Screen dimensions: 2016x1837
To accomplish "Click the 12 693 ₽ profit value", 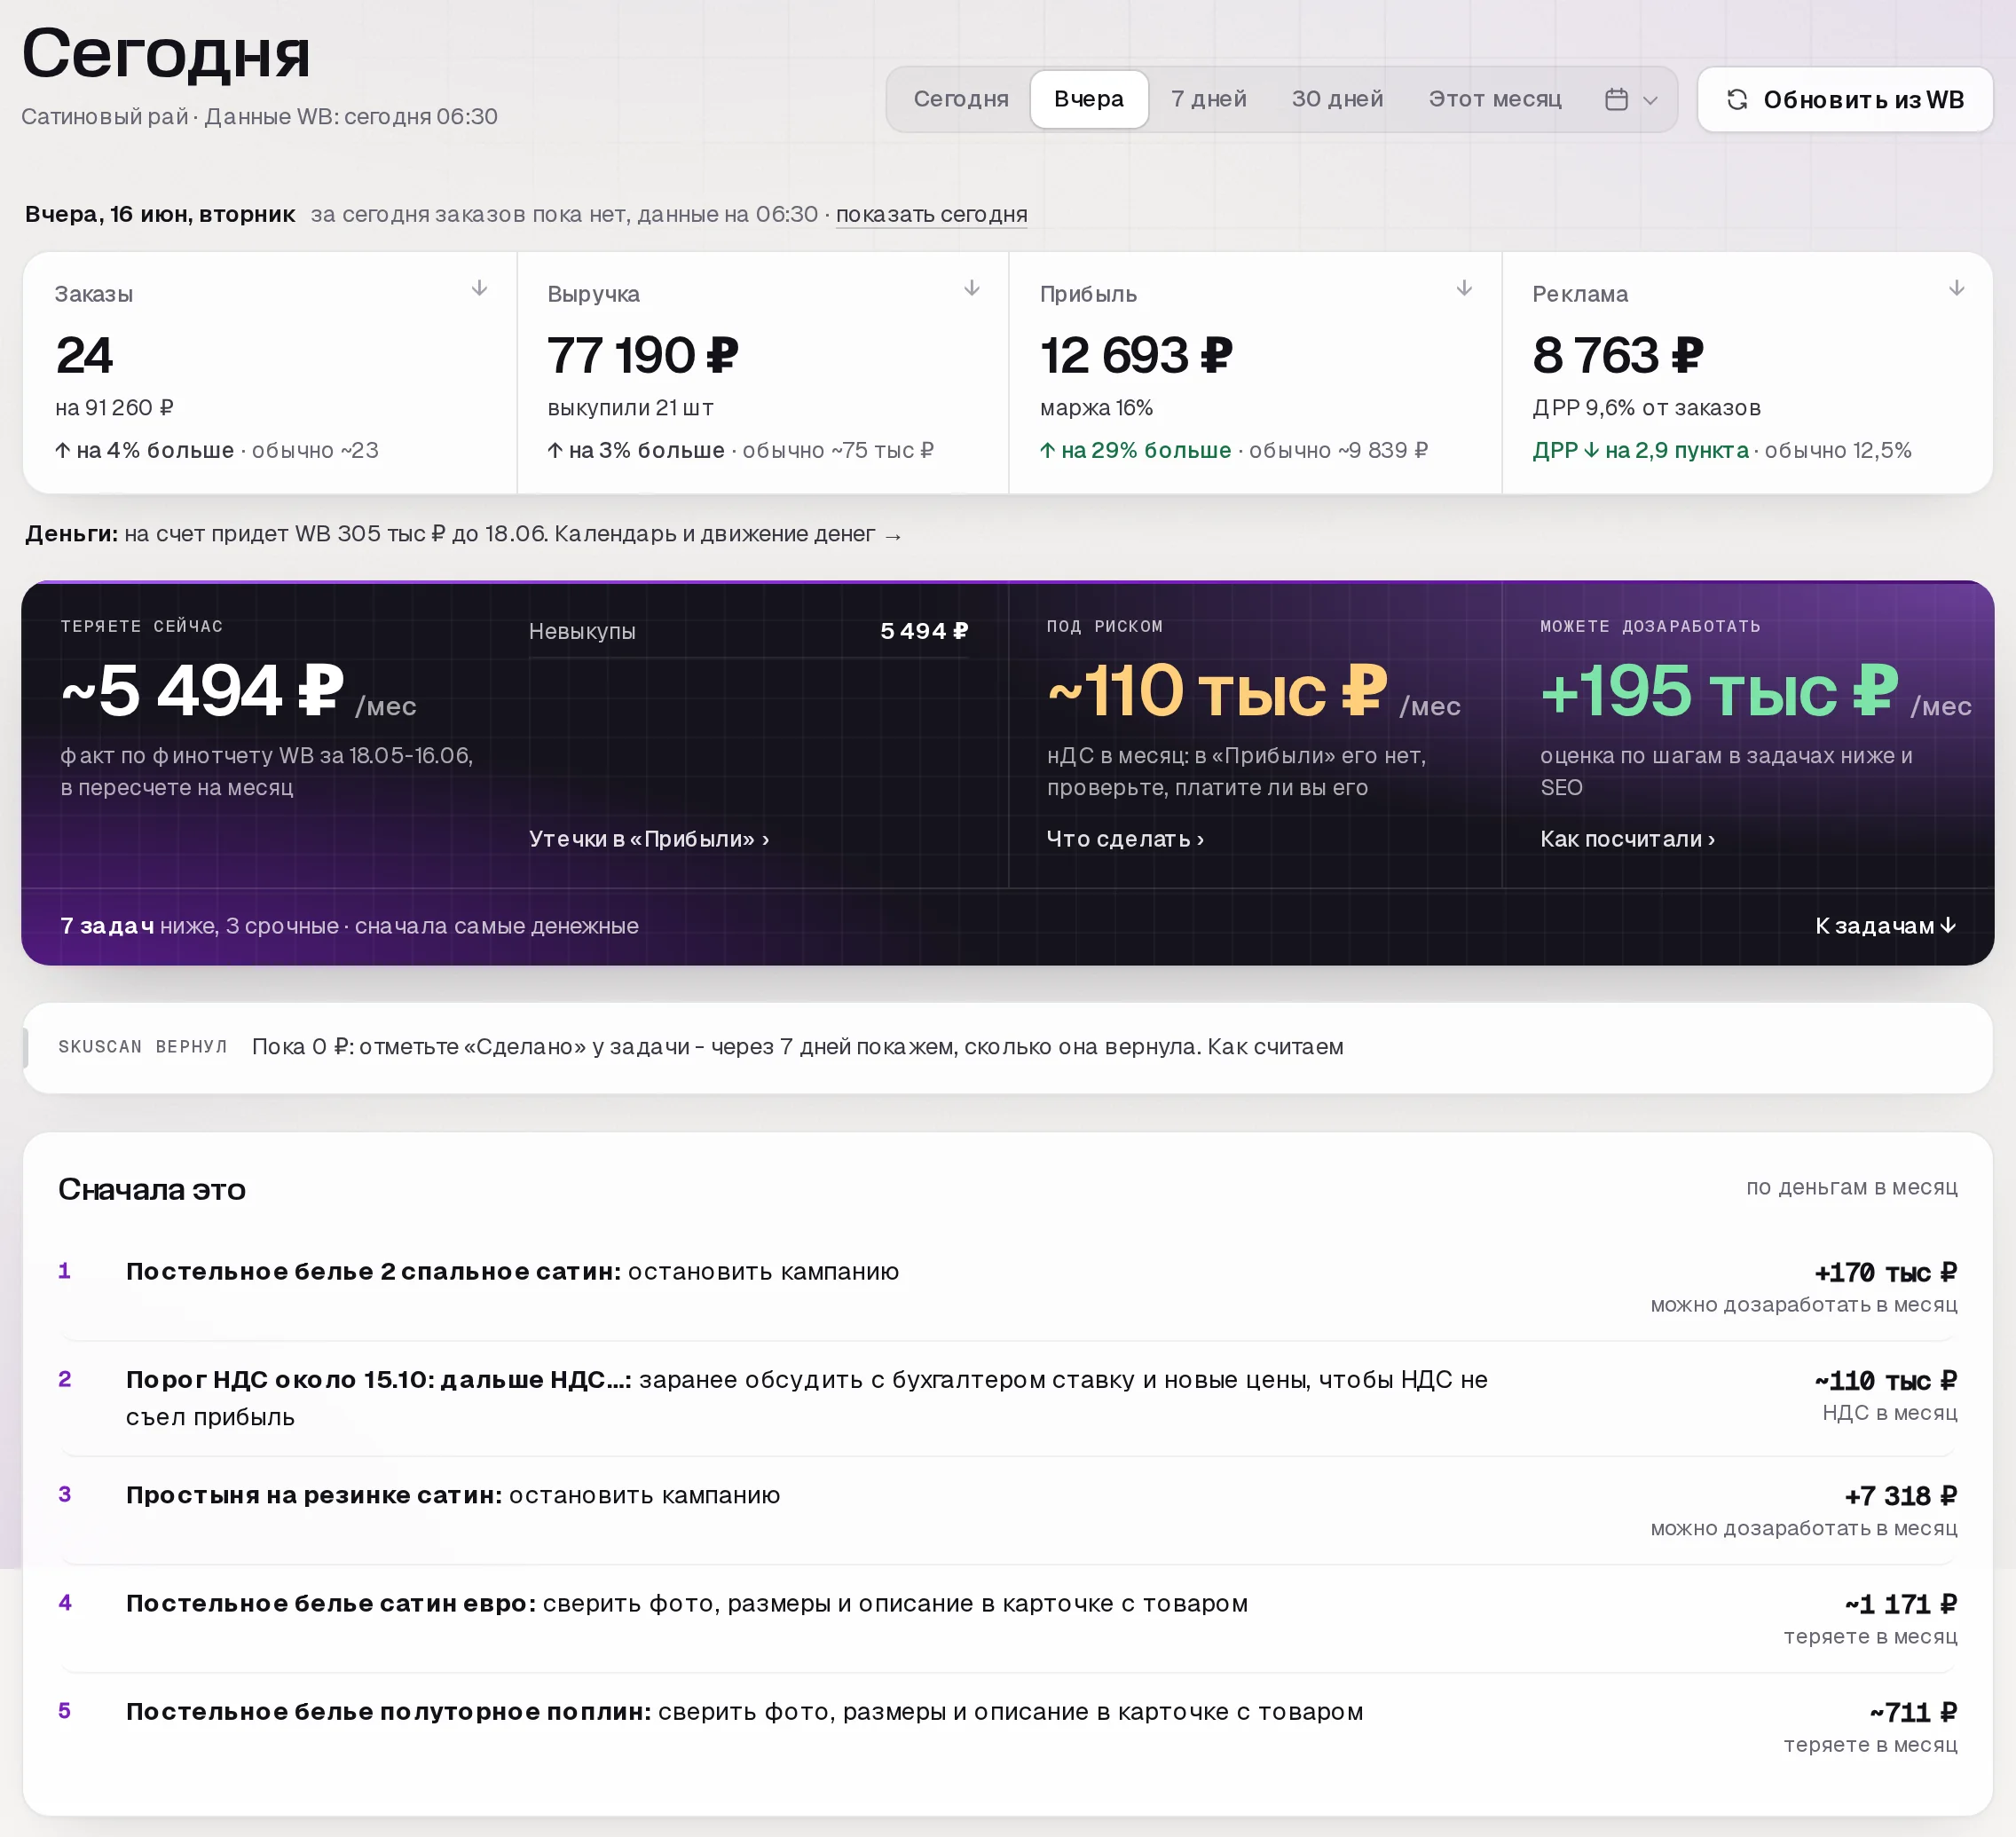I will click(x=1137, y=355).
